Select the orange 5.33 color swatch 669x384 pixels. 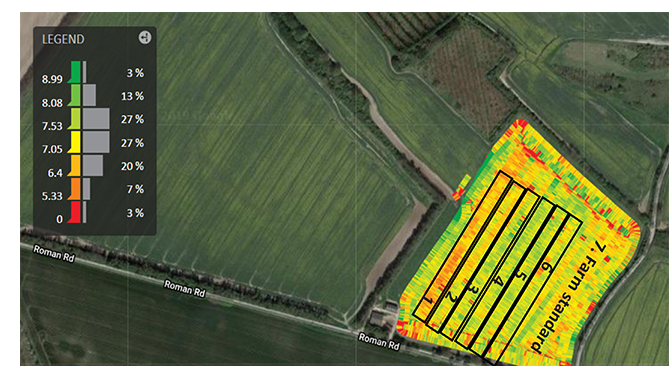pyautogui.click(x=75, y=189)
